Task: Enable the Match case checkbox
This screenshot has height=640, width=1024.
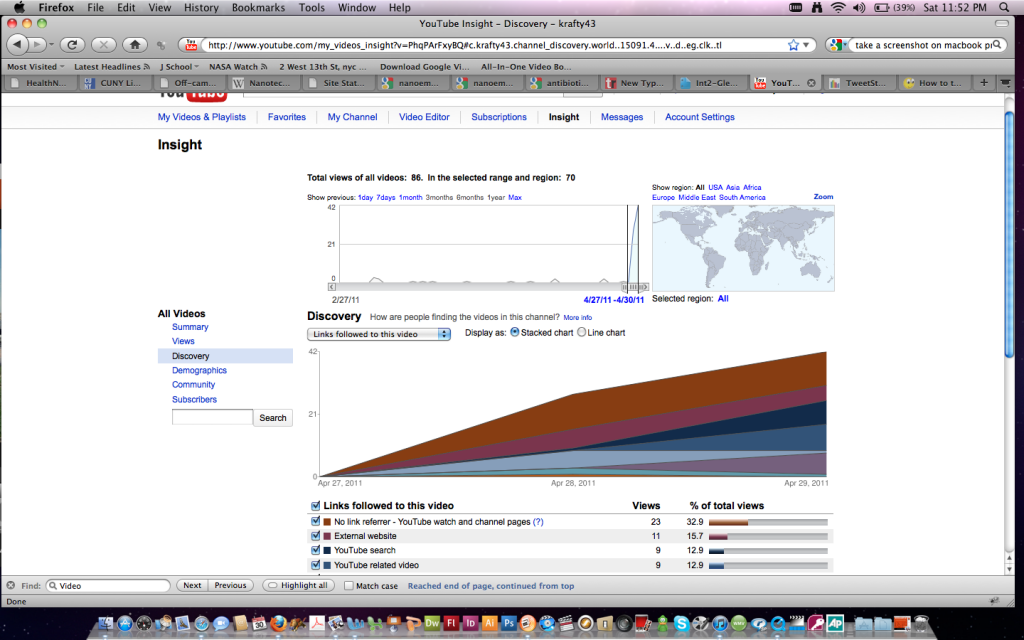Action: [349, 586]
